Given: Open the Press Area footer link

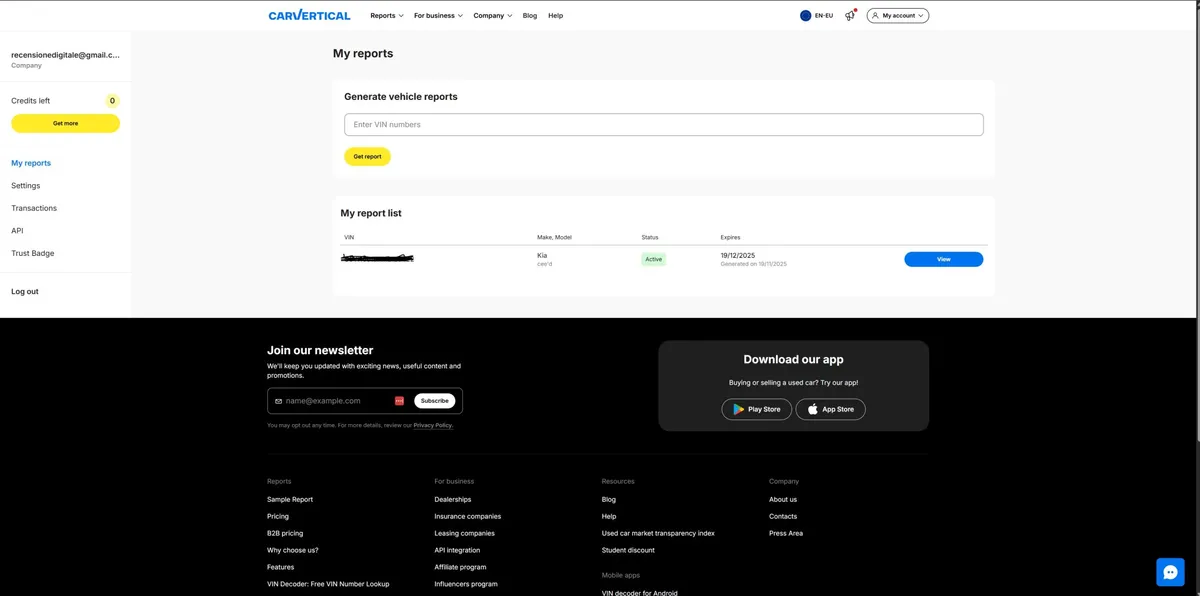Looking at the screenshot, I should tap(786, 534).
